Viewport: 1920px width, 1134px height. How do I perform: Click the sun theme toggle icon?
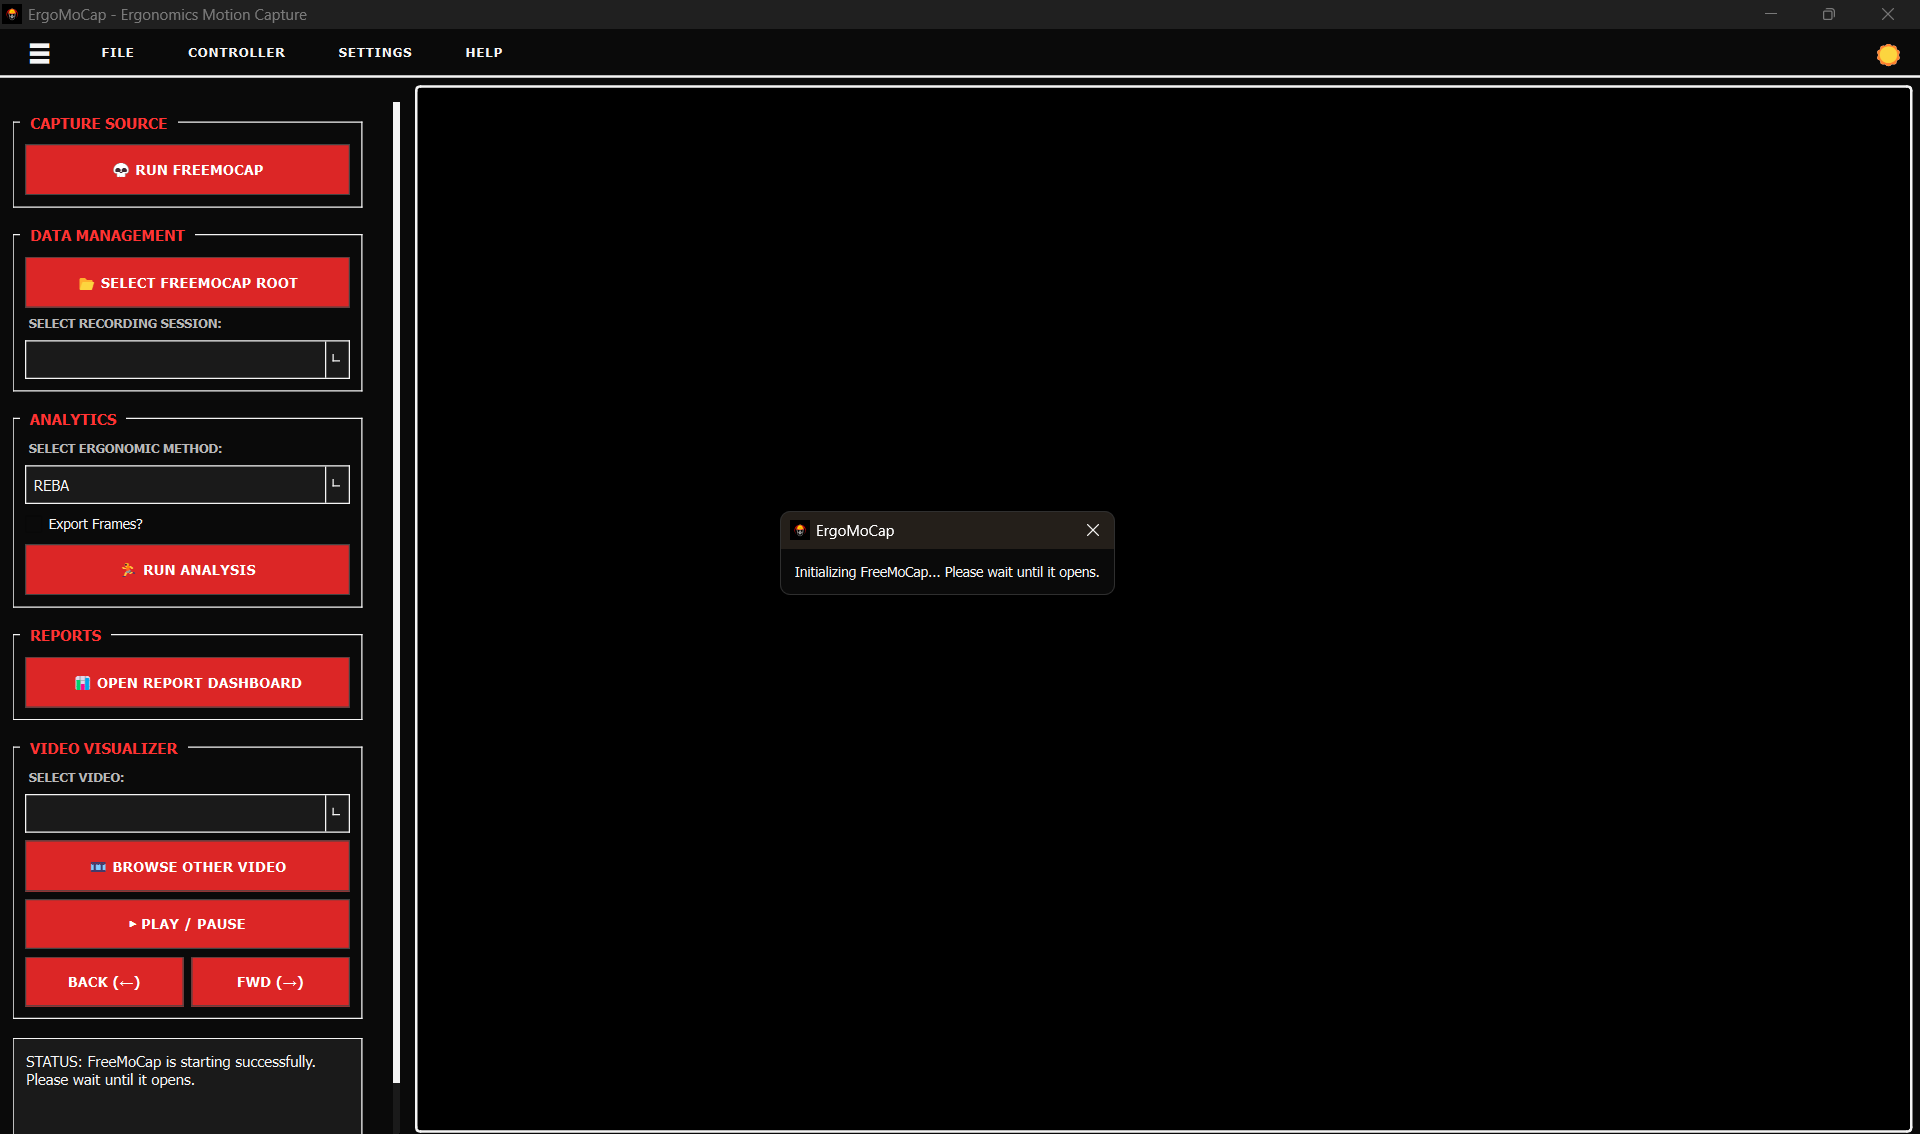click(1888, 55)
